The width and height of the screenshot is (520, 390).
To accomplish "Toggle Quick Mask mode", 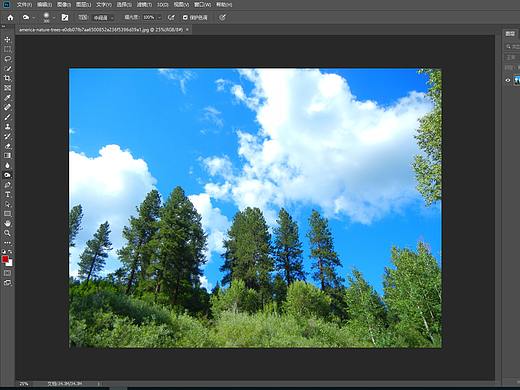I will tap(7, 273).
